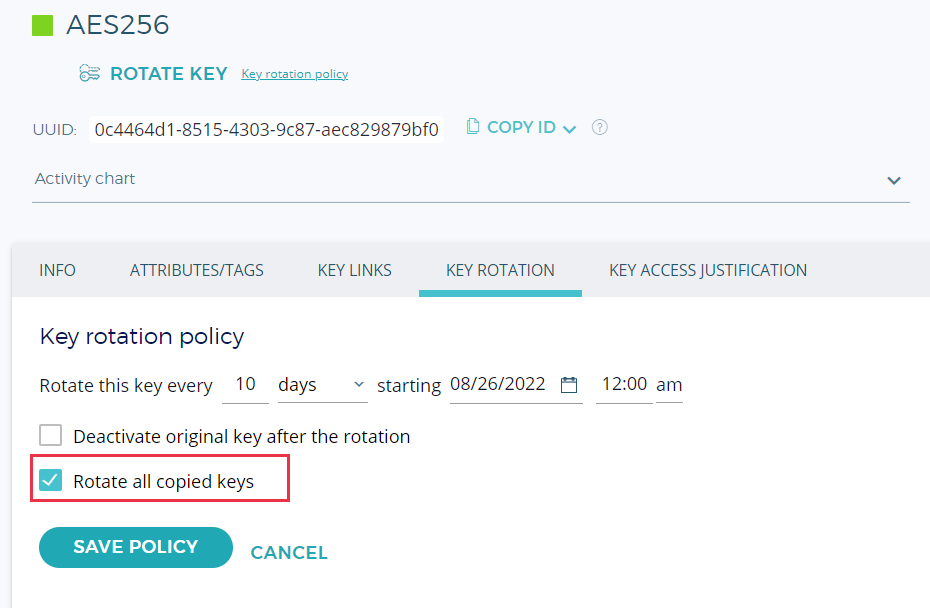Click the rotate key icon
930x608 pixels.
coord(90,73)
